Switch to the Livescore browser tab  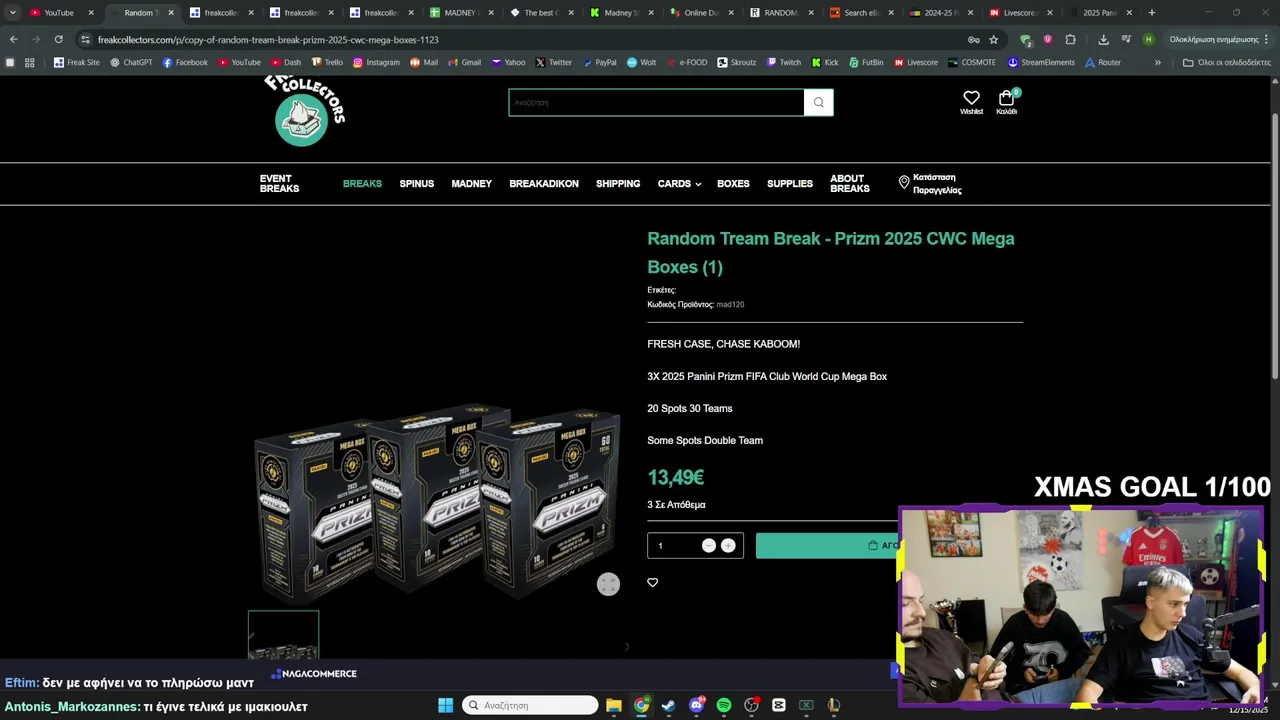click(1020, 13)
